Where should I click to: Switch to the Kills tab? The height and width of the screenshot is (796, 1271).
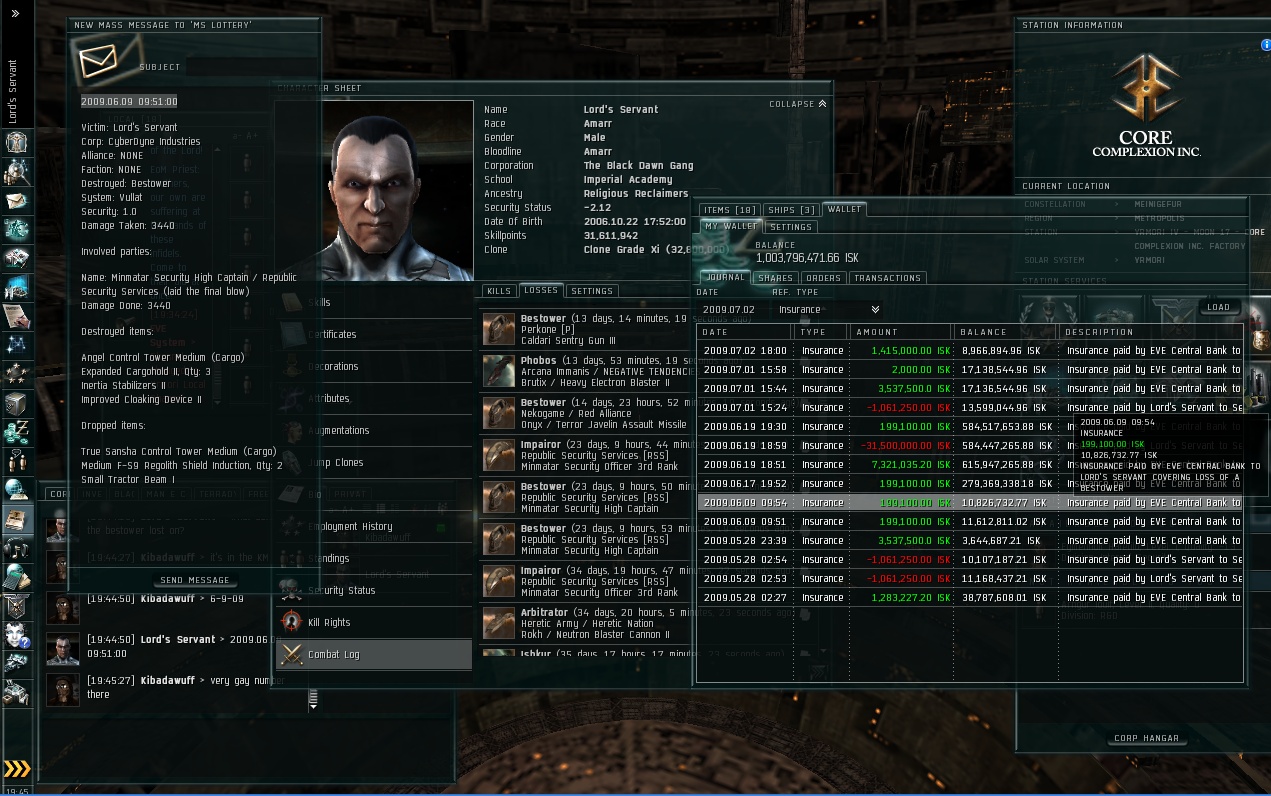(x=499, y=291)
